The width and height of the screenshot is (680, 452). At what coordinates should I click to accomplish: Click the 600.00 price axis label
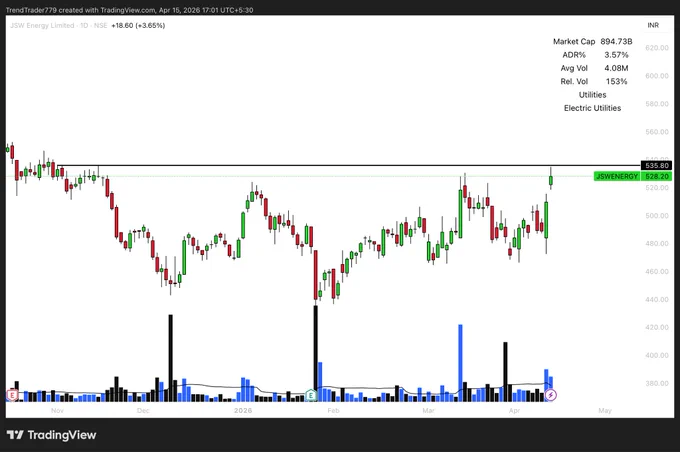click(x=657, y=75)
